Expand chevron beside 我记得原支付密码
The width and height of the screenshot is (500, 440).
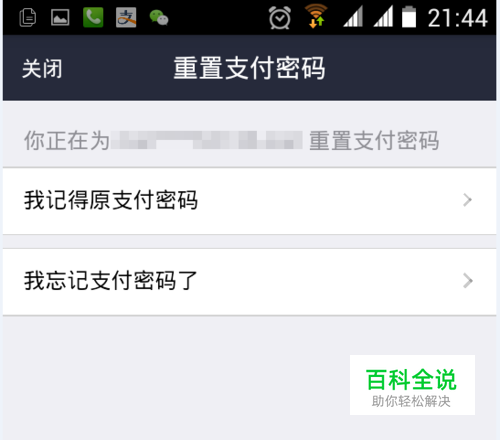pyautogui.click(x=468, y=200)
